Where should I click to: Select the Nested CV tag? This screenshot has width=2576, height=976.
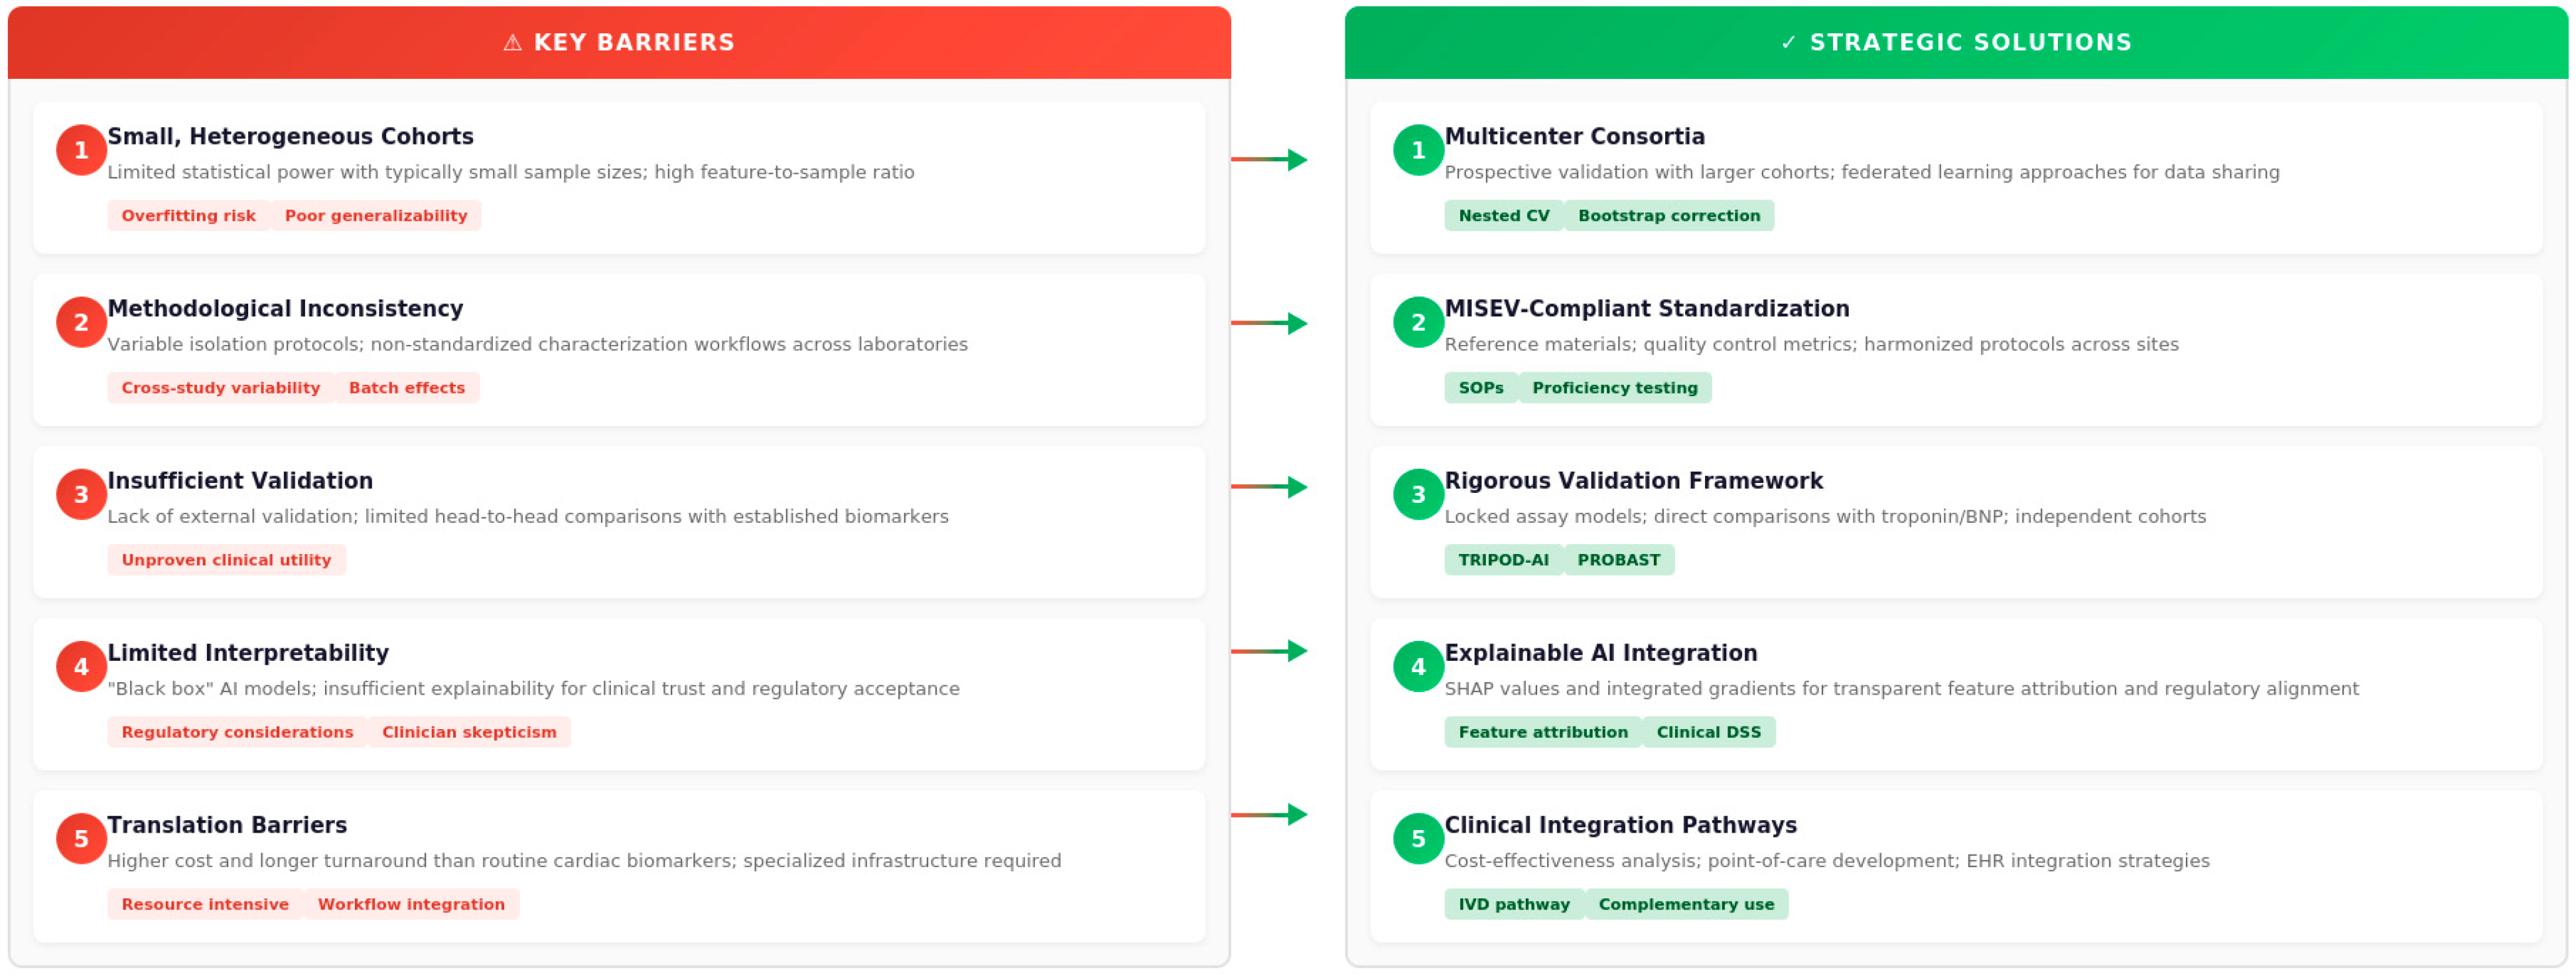[1503, 215]
